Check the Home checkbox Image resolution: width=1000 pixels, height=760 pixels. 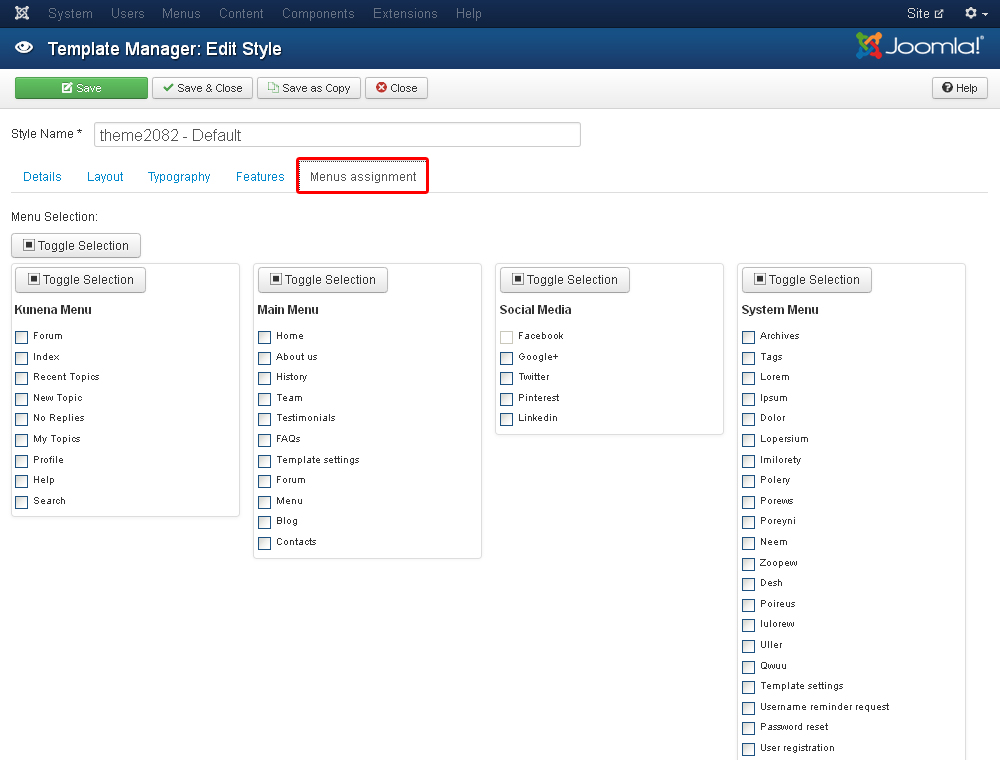pos(265,337)
